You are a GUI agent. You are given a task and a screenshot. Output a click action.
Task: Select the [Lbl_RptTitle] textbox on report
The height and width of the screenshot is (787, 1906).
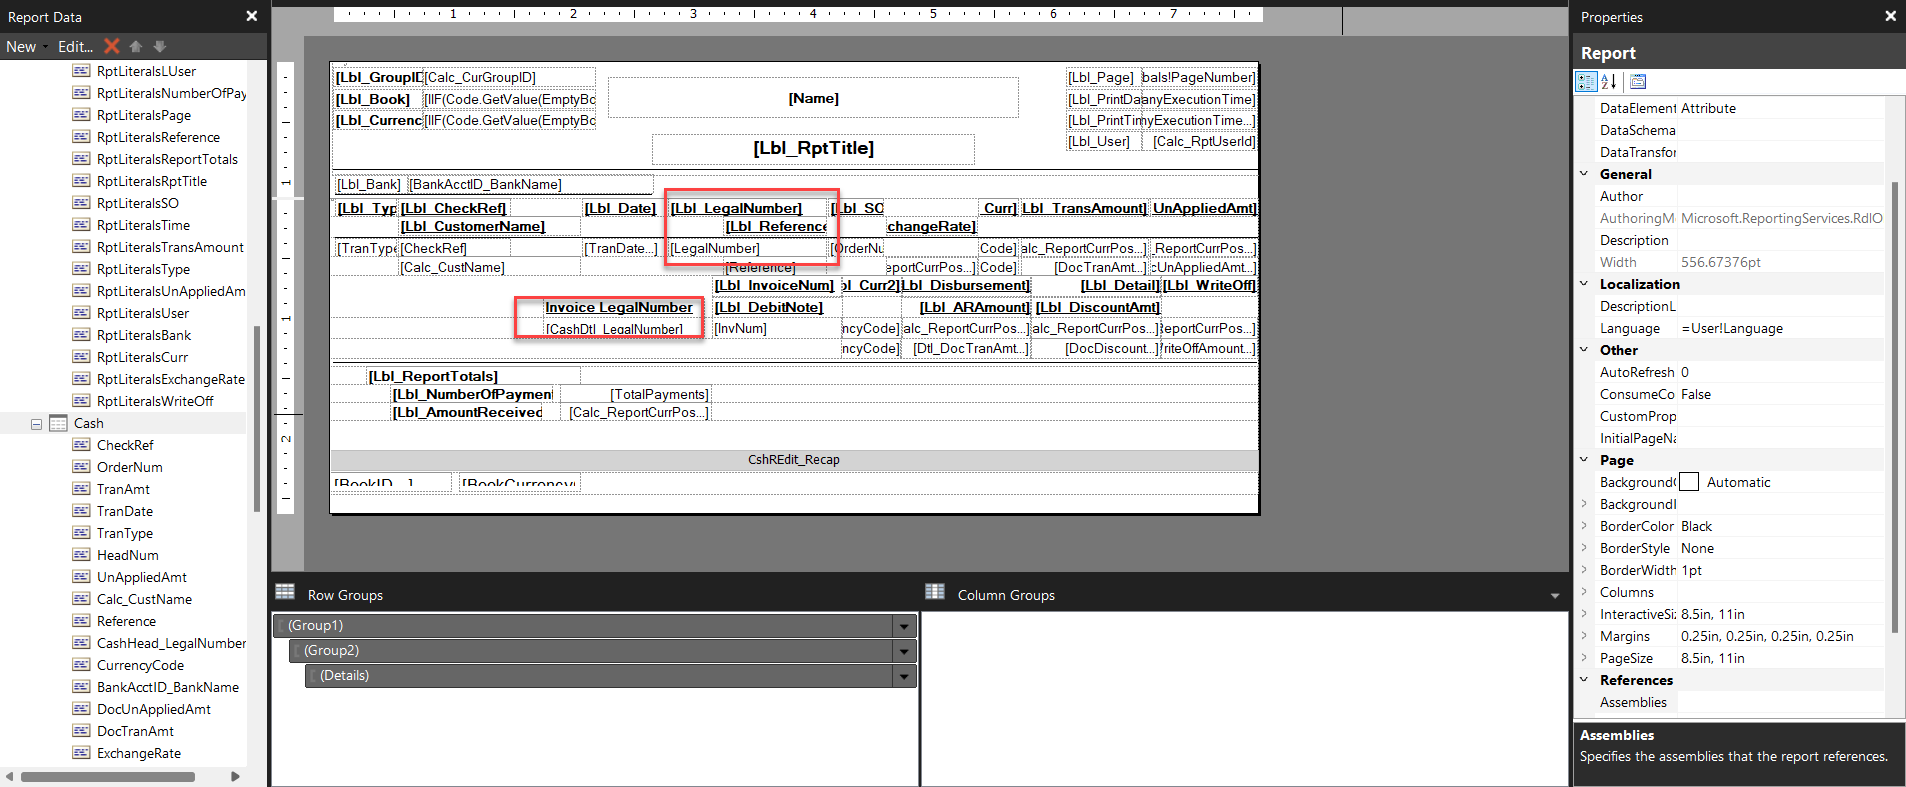pyautogui.click(x=813, y=149)
